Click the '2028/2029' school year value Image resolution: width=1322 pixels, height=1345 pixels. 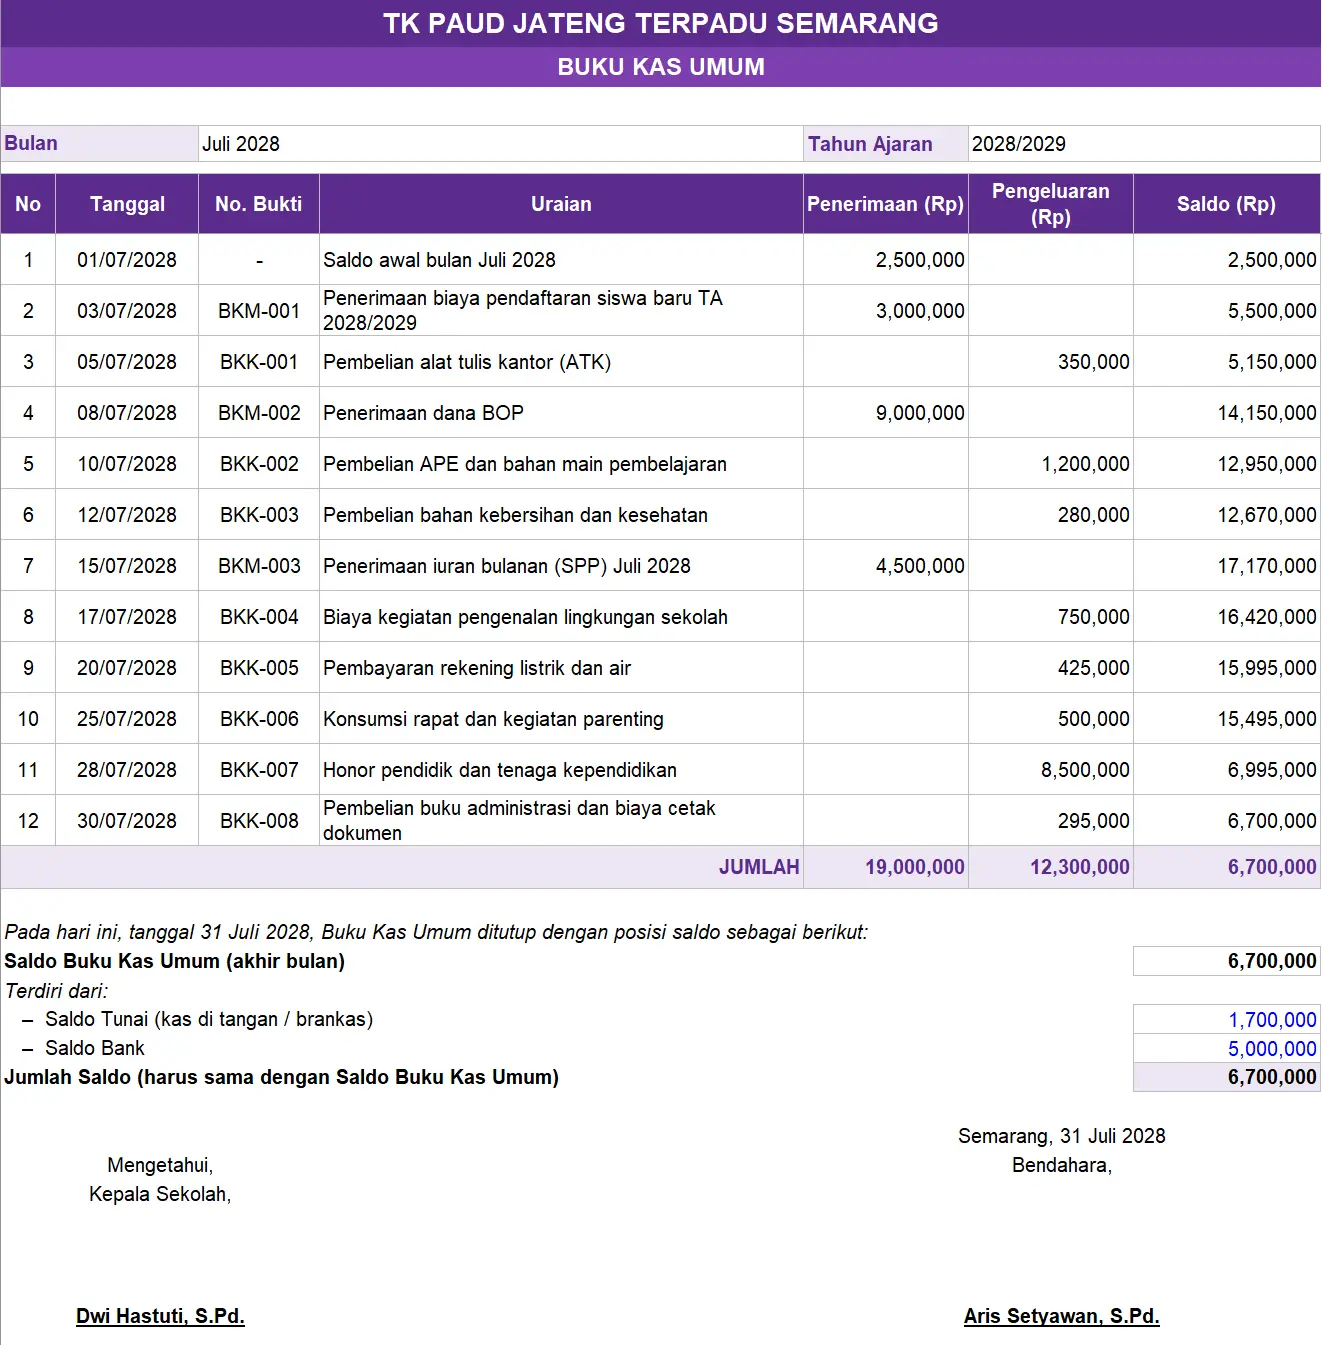point(1144,143)
